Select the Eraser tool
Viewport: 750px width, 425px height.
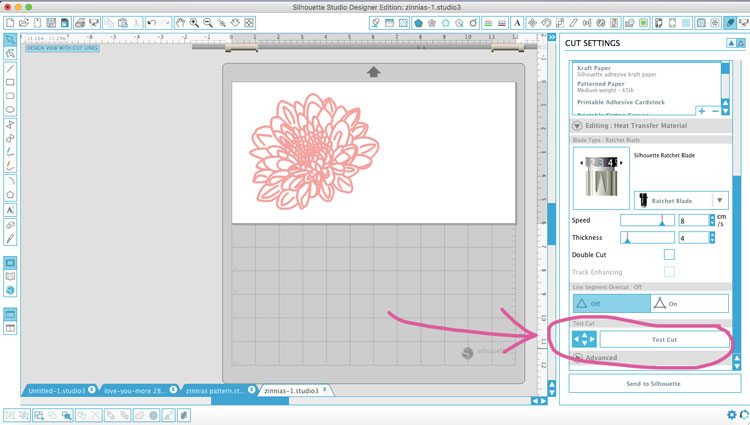(10, 225)
